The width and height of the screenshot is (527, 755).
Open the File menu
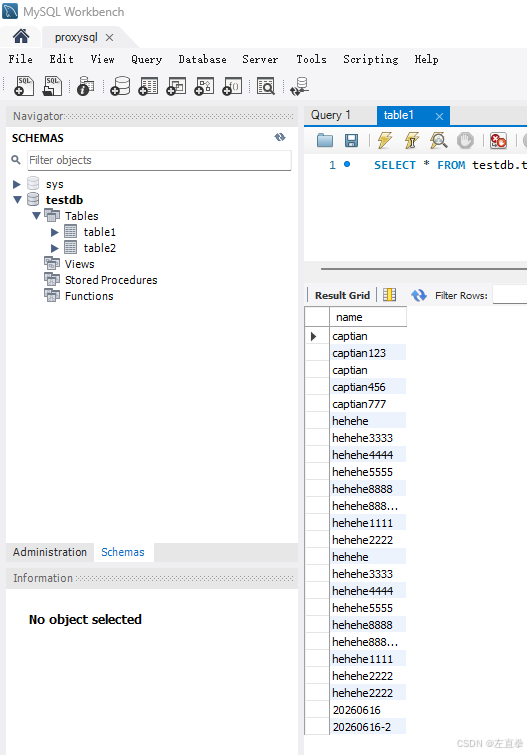point(20,59)
